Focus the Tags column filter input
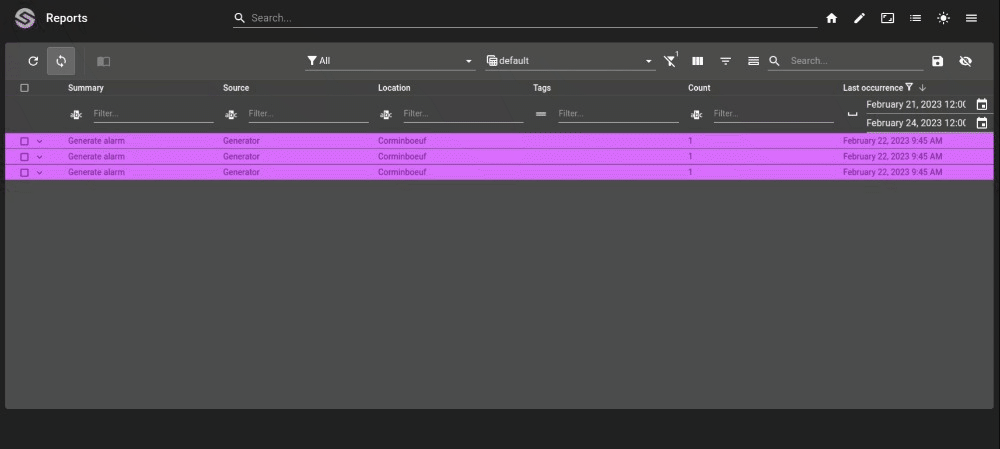This screenshot has height=449, width=1000. click(x=619, y=114)
